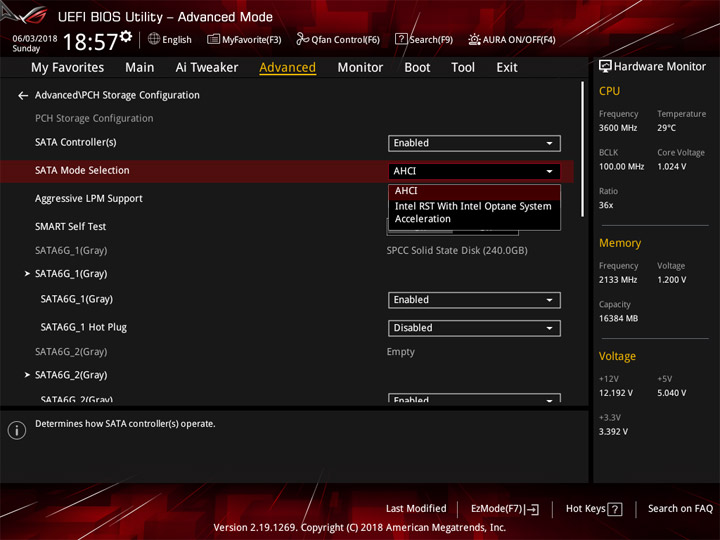Viewport: 720px width, 540px height.
Task: Choose Intel RST With Intel Optane option
Action: (474, 213)
